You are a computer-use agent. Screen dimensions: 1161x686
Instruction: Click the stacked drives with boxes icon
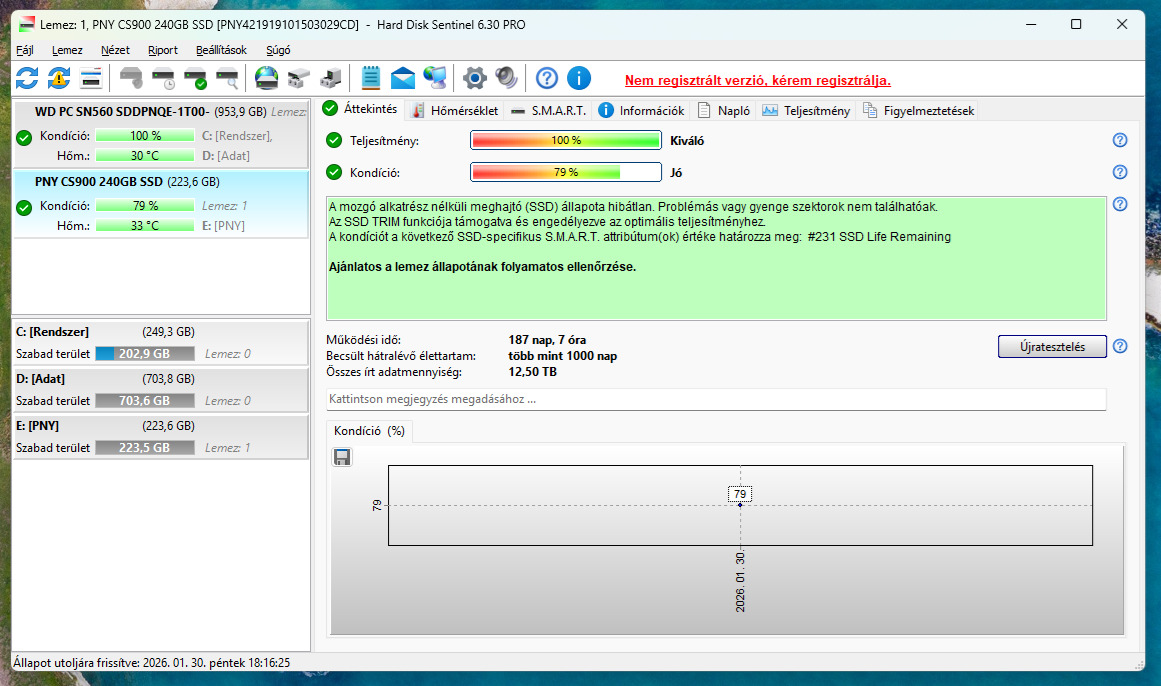tap(298, 78)
